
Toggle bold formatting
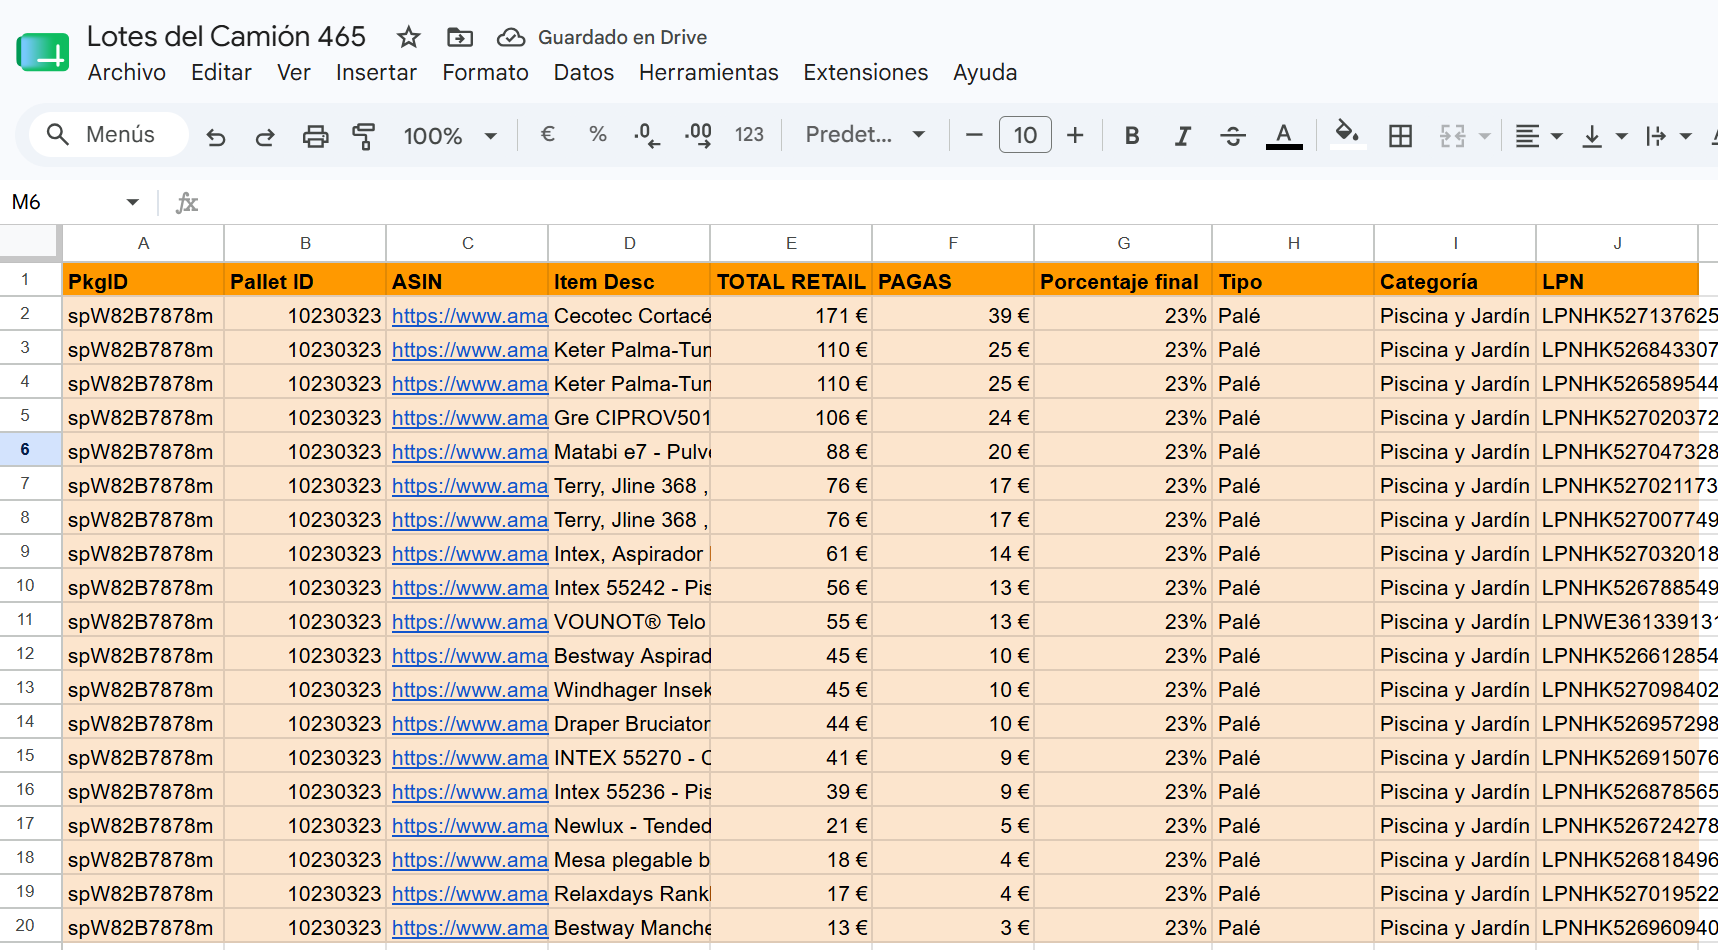click(1132, 136)
